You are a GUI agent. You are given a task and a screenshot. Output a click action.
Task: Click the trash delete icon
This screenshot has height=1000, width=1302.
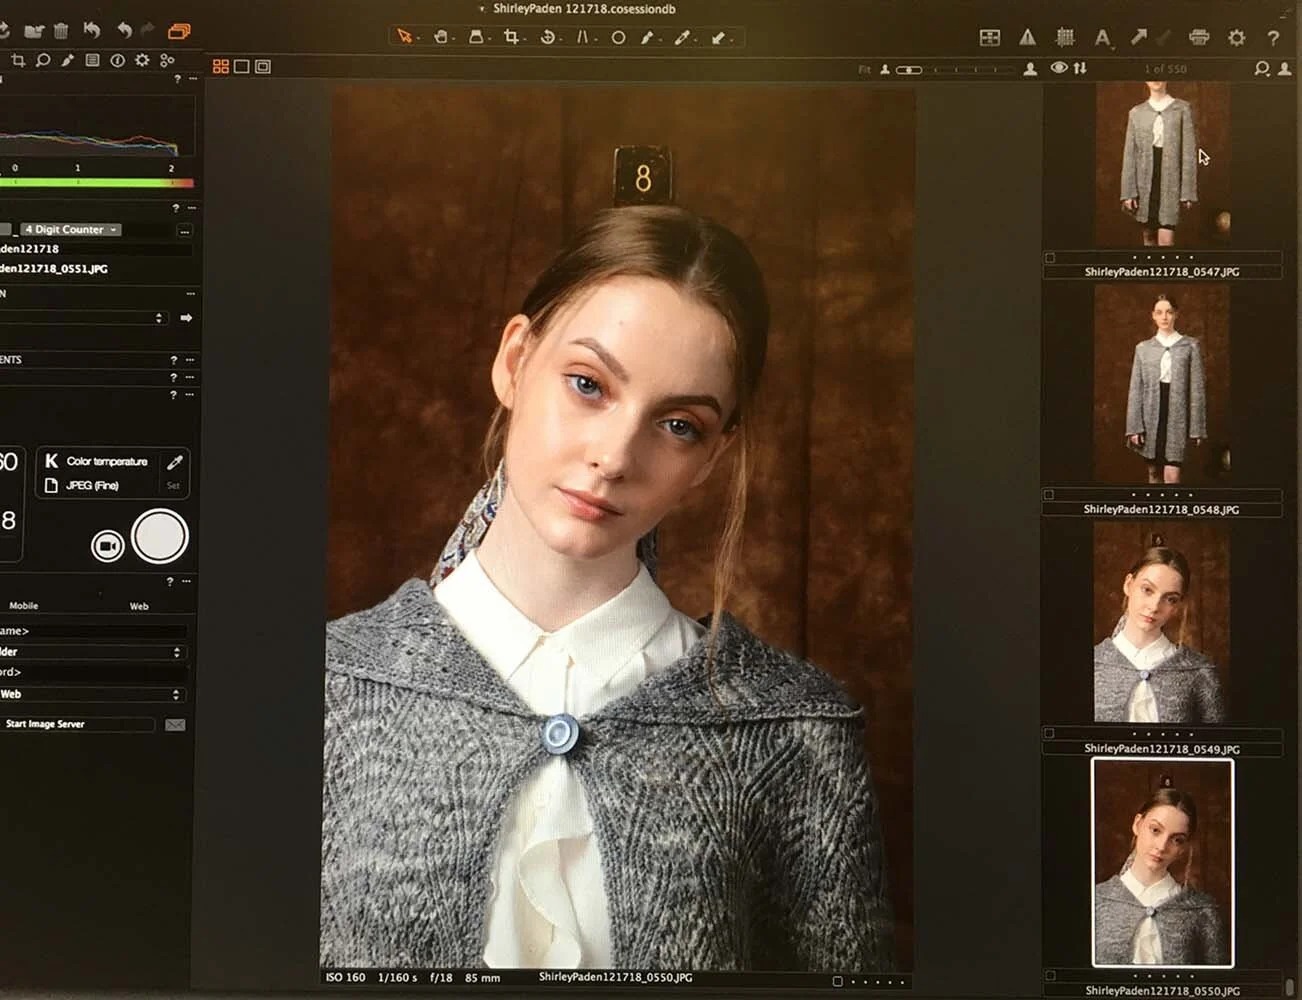pyautogui.click(x=61, y=31)
